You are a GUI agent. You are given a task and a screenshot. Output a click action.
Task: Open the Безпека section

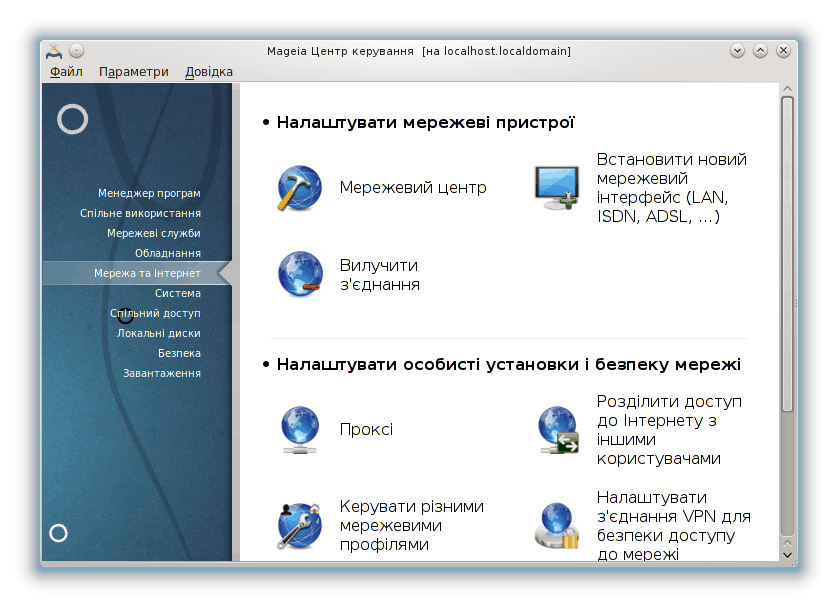180,353
